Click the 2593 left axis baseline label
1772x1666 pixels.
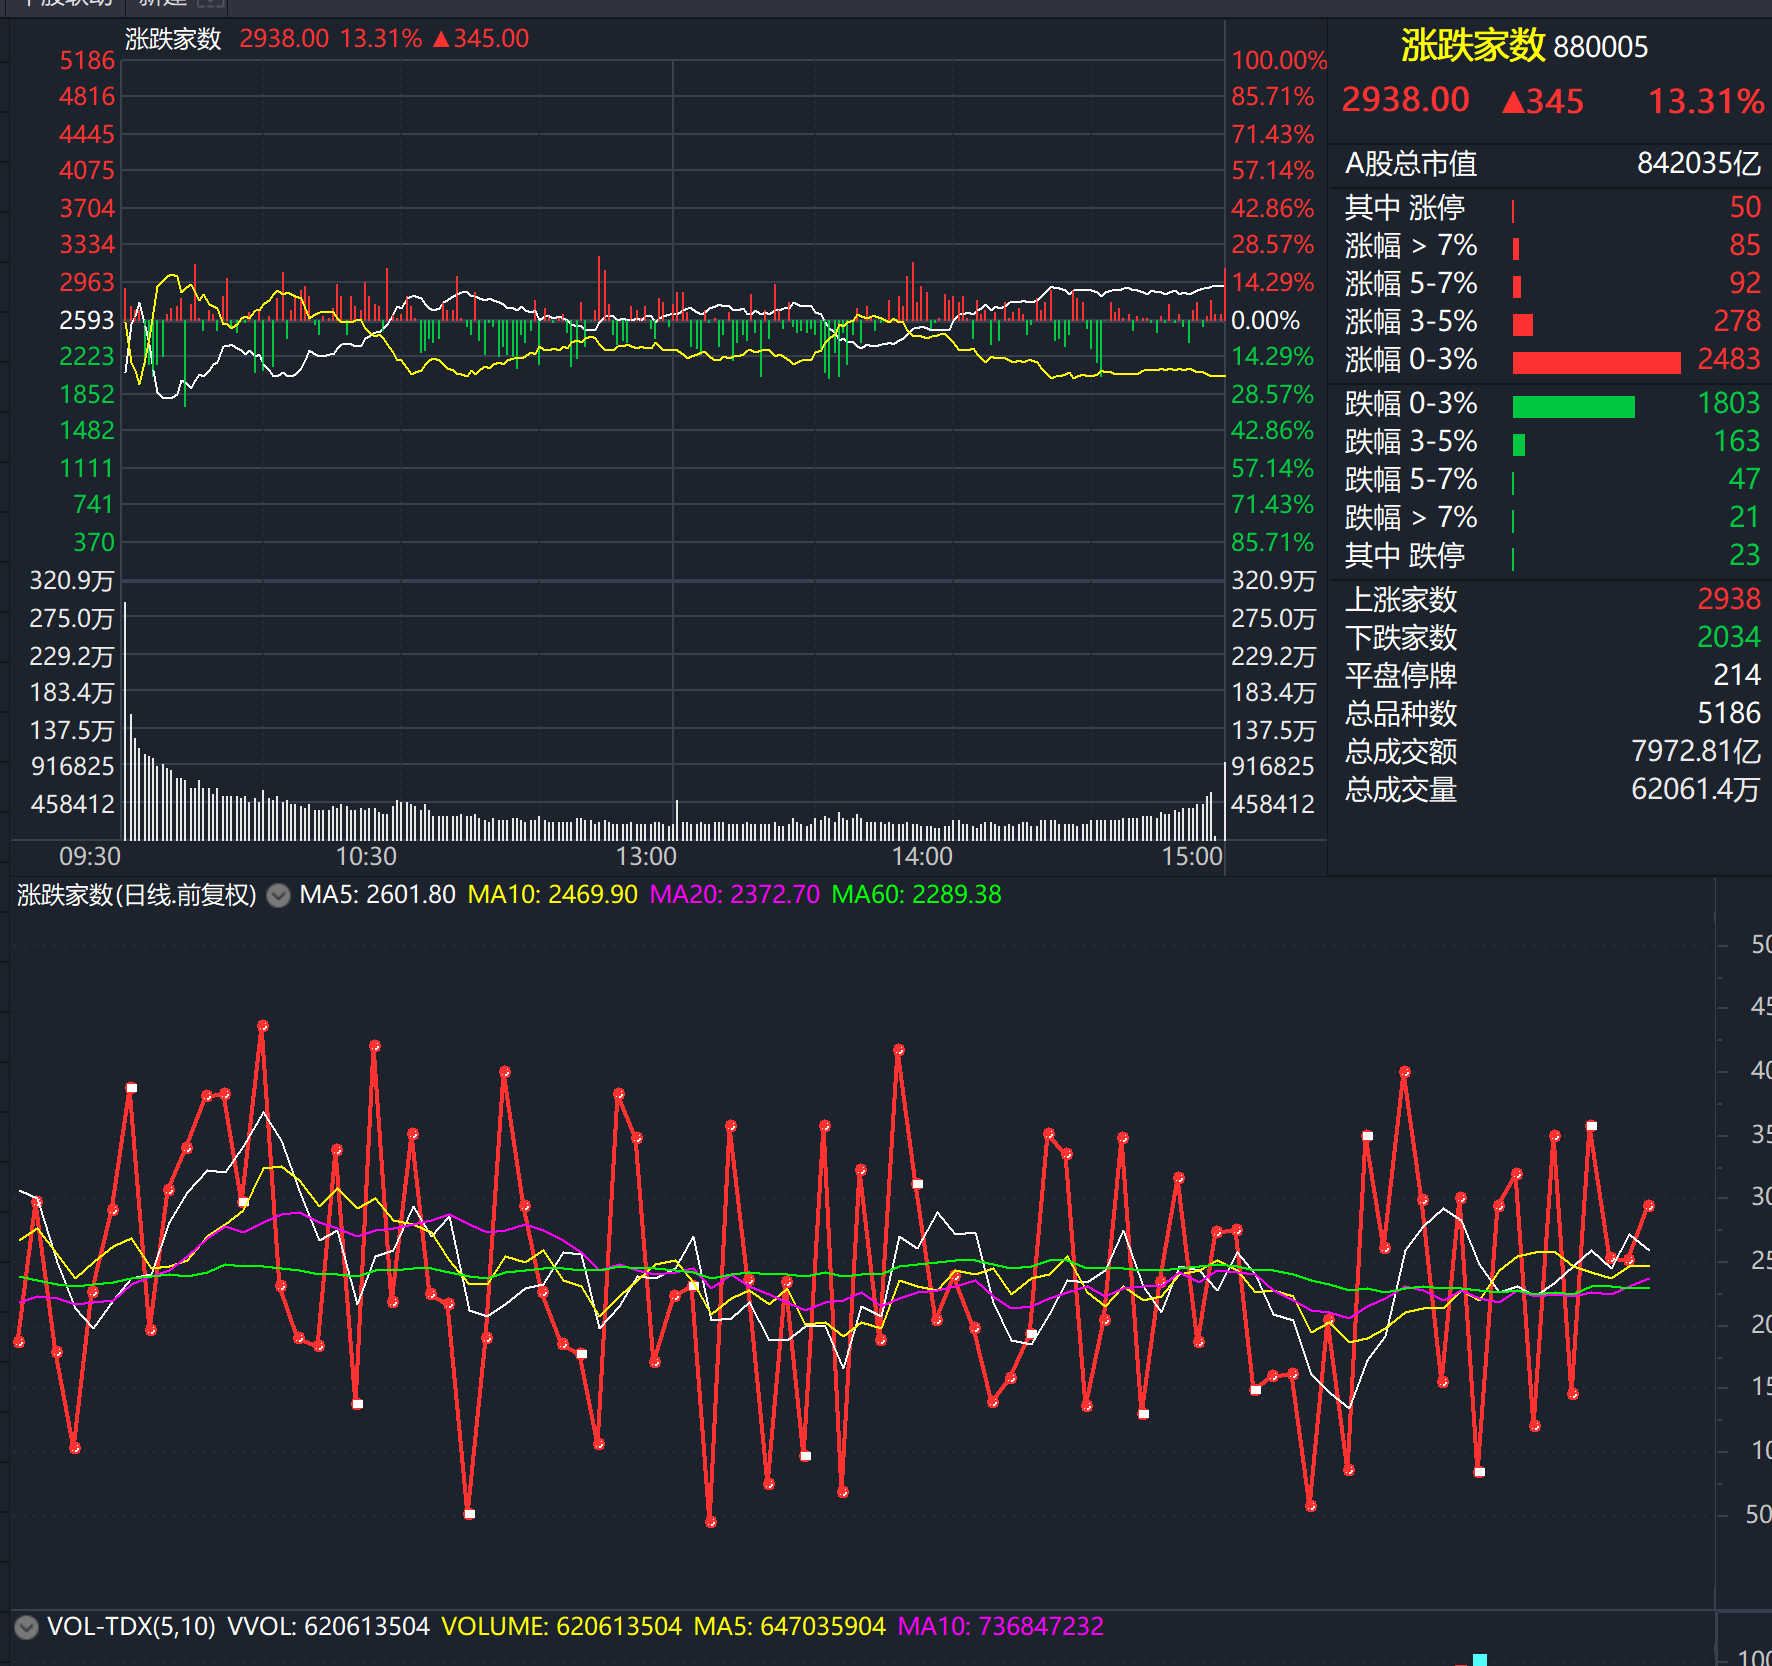[87, 320]
